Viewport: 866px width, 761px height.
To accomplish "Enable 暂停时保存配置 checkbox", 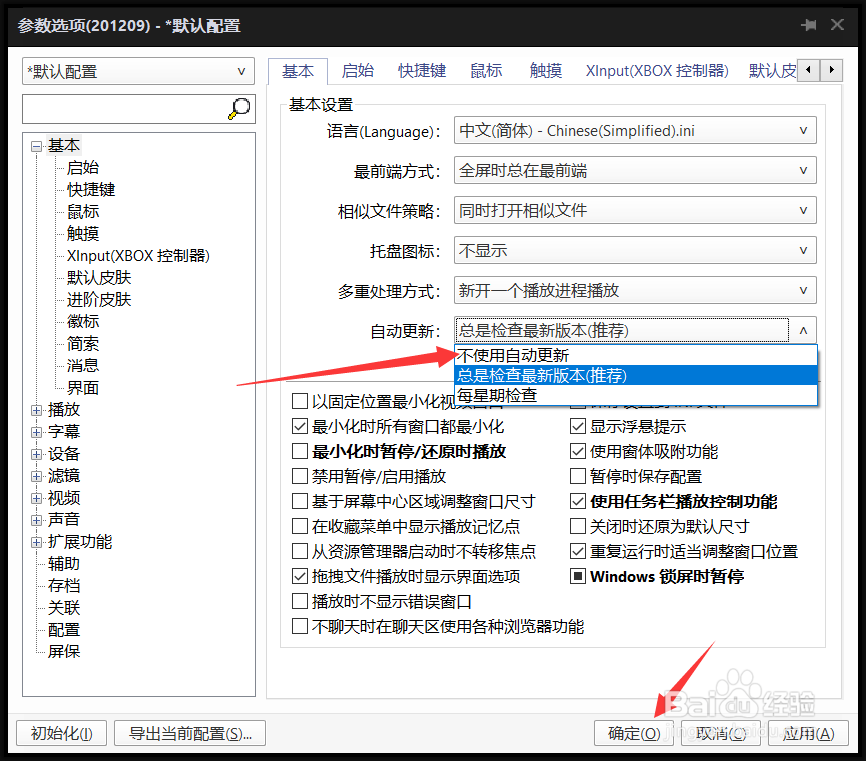I will click(578, 475).
